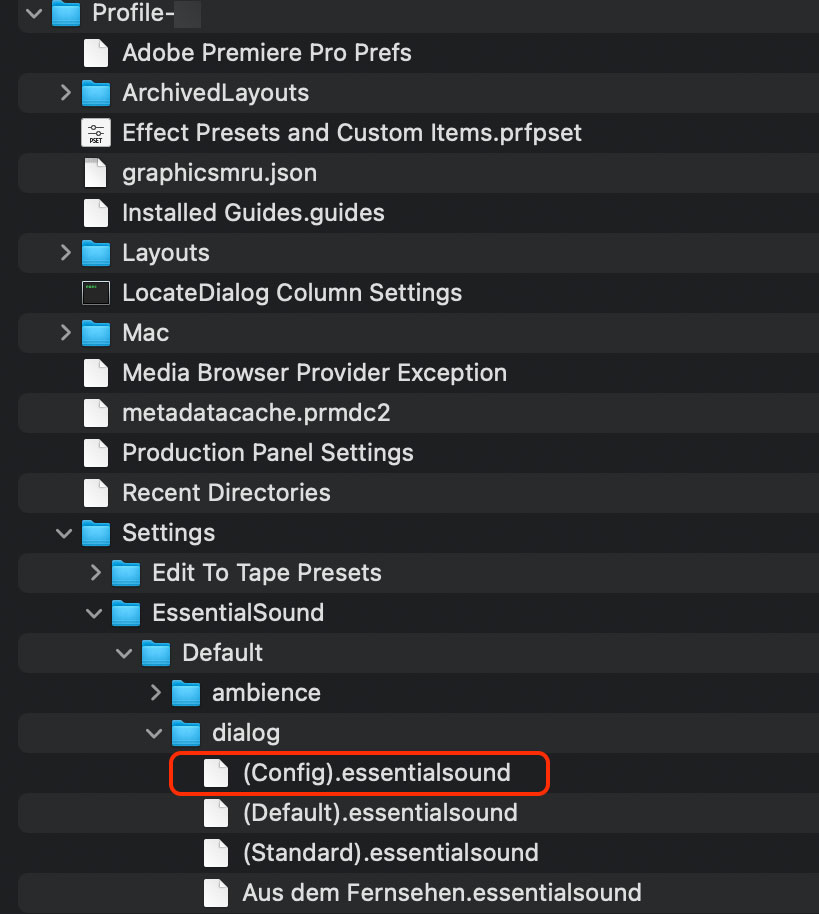Viewport: 819px width, 914px height.
Task: Click the graphicsmru.json document icon
Action: (95, 172)
